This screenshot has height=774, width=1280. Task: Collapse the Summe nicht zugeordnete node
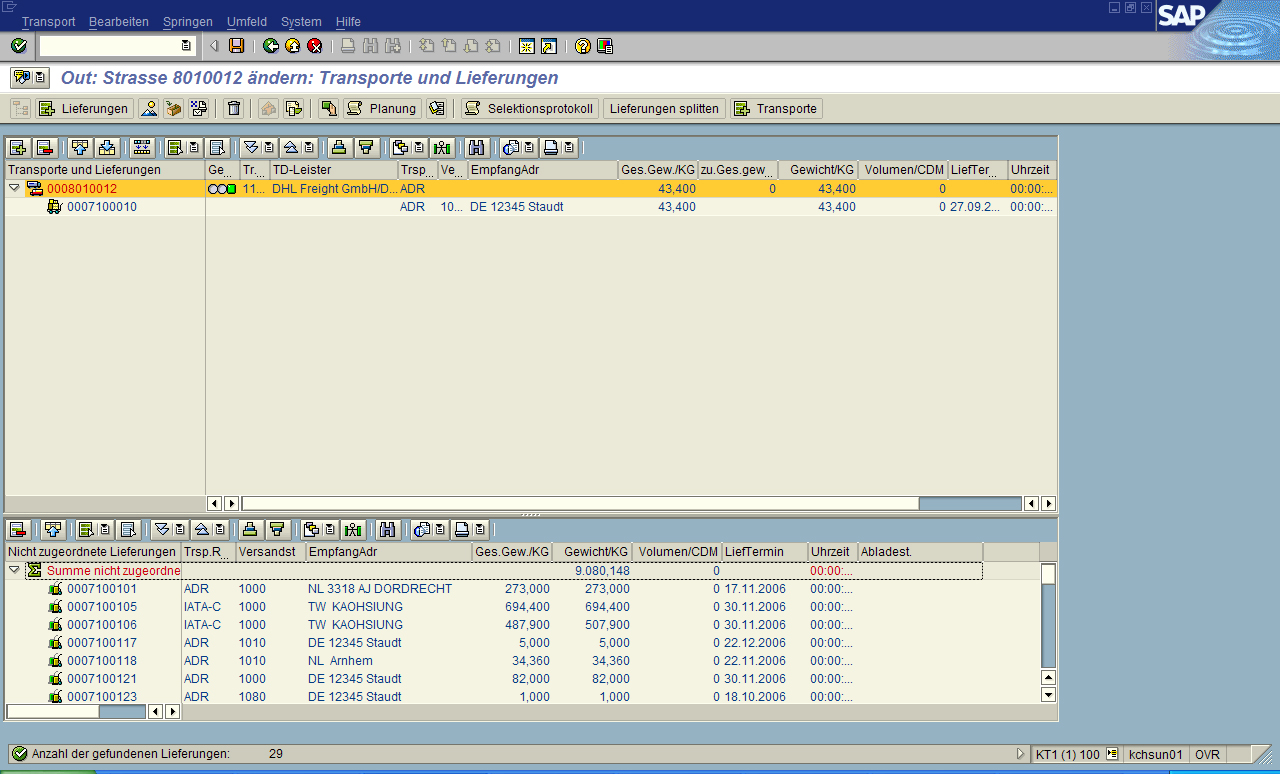click(14, 570)
